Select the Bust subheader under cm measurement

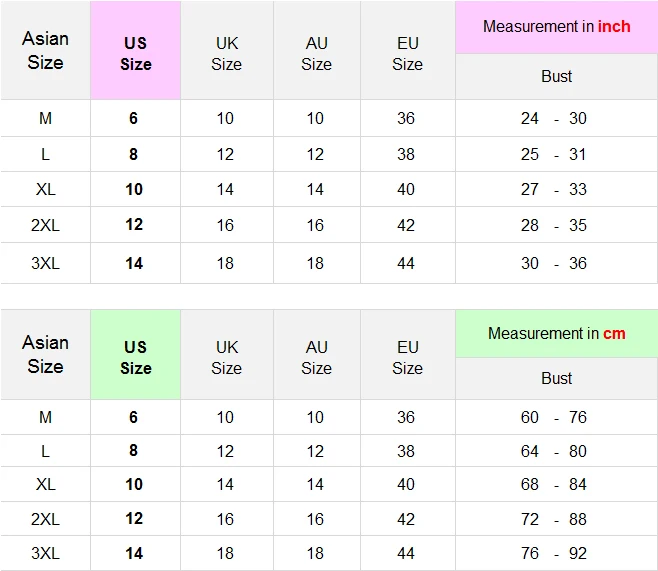pos(556,378)
